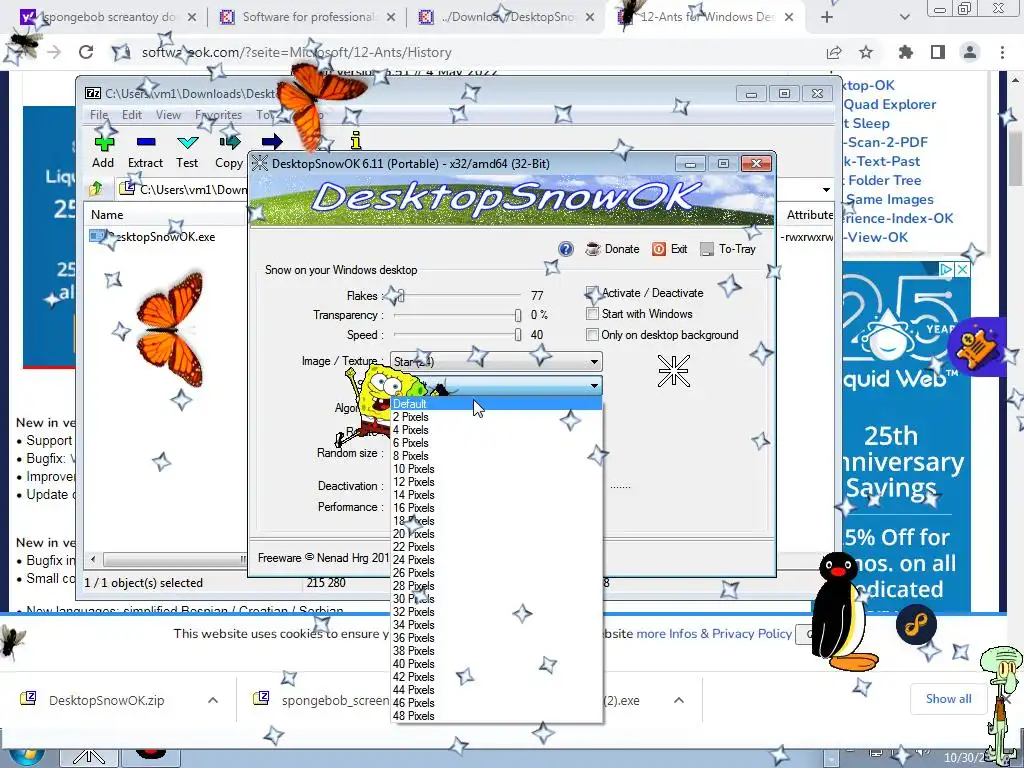Send DesktopSnowOK To-Tray
The width and height of the screenshot is (1024, 768).
[728, 249]
